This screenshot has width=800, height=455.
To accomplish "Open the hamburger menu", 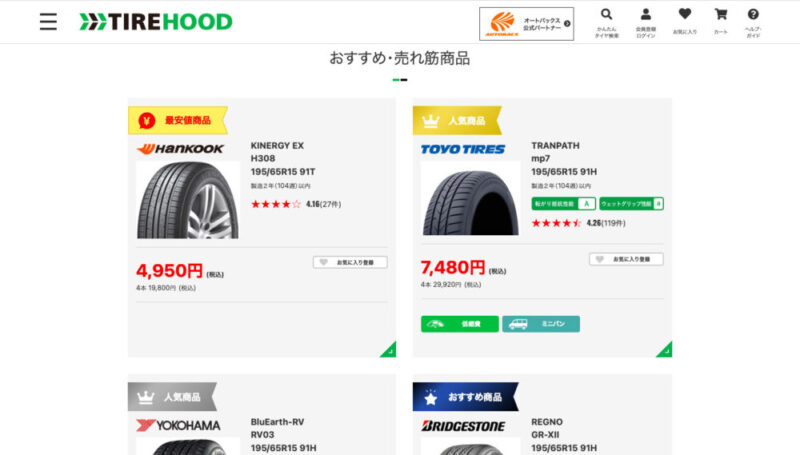I will tap(48, 22).
